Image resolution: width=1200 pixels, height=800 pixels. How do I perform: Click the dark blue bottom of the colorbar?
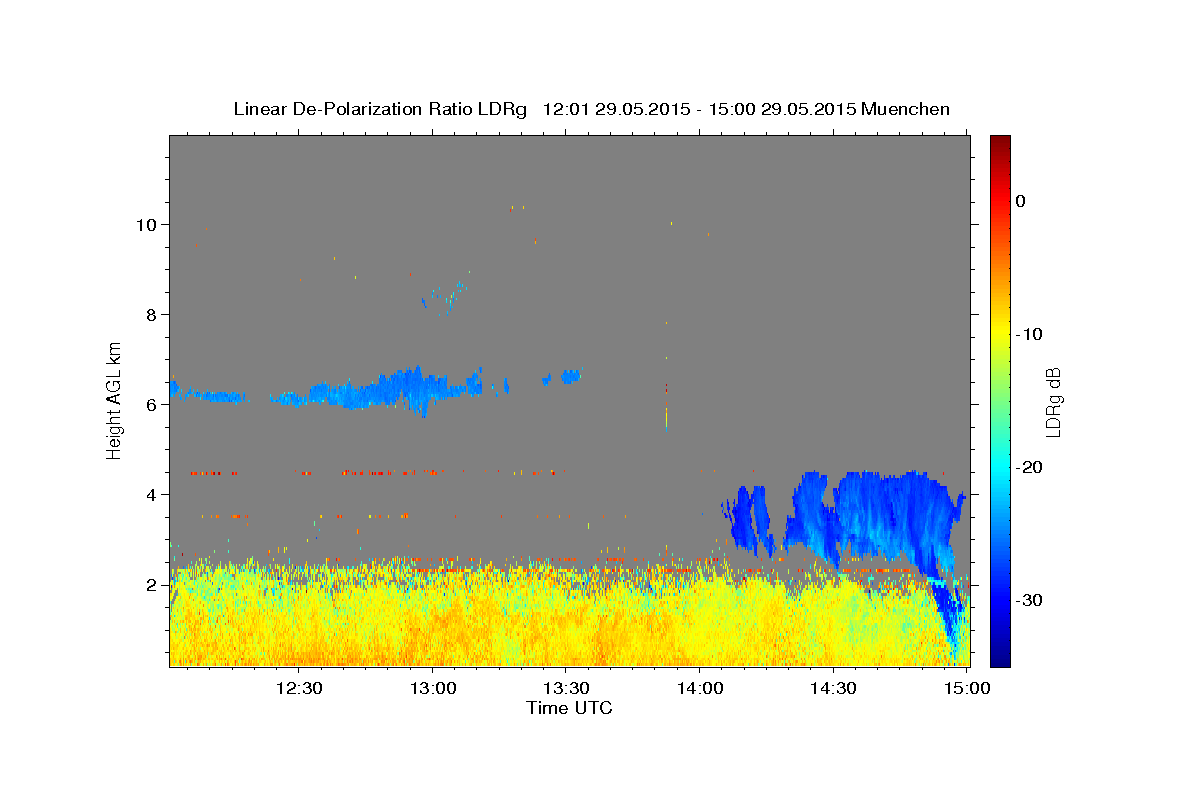pyautogui.click(x=1000, y=655)
